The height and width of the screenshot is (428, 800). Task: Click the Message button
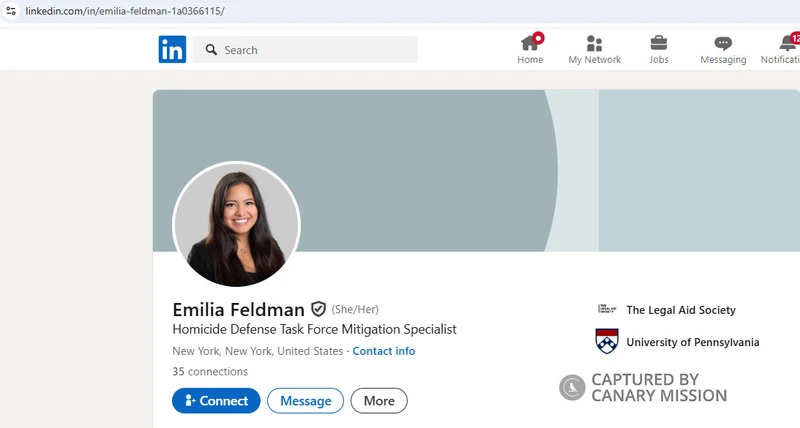coord(306,400)
